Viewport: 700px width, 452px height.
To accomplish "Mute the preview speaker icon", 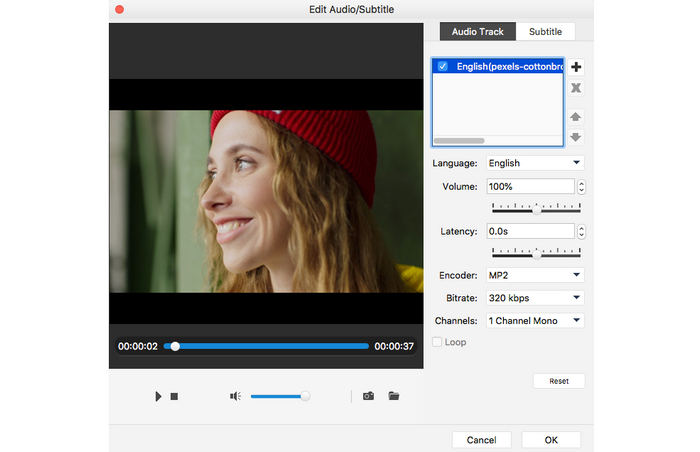I will pyautogui.click(x=235, y=396).
